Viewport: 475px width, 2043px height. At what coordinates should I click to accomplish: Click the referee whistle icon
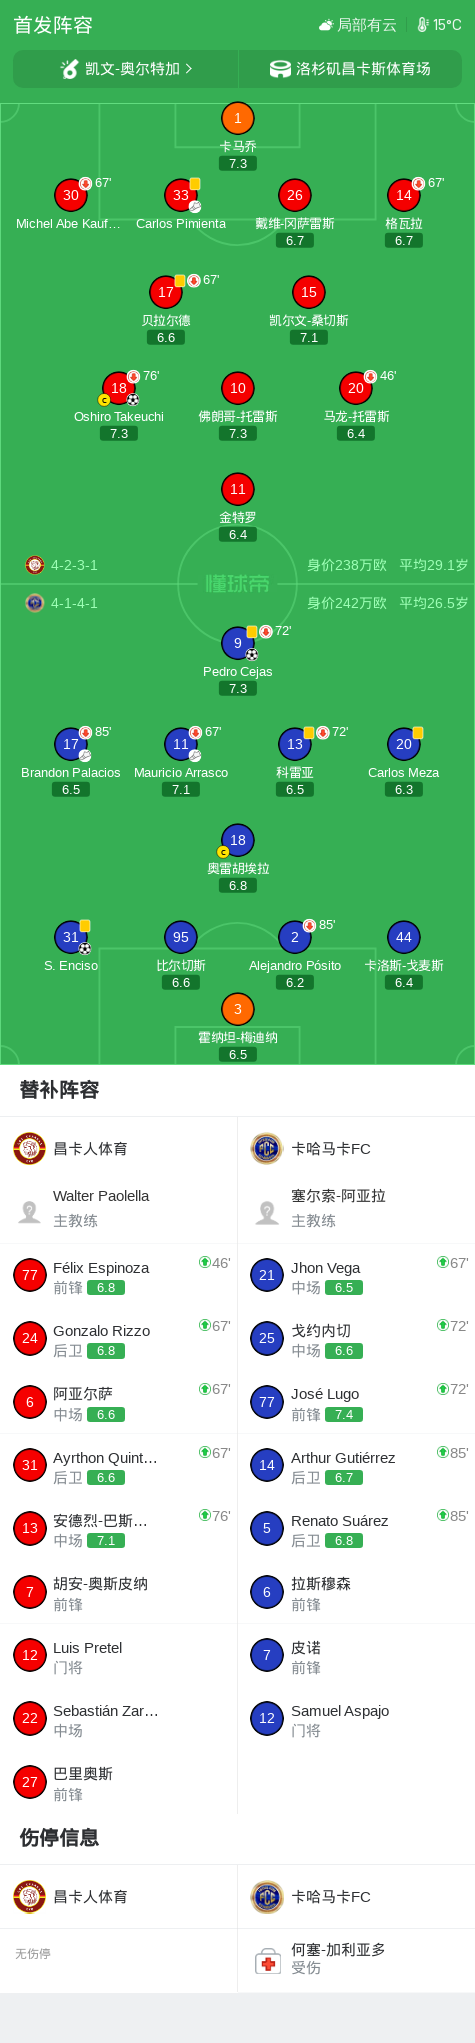[69, 69]
